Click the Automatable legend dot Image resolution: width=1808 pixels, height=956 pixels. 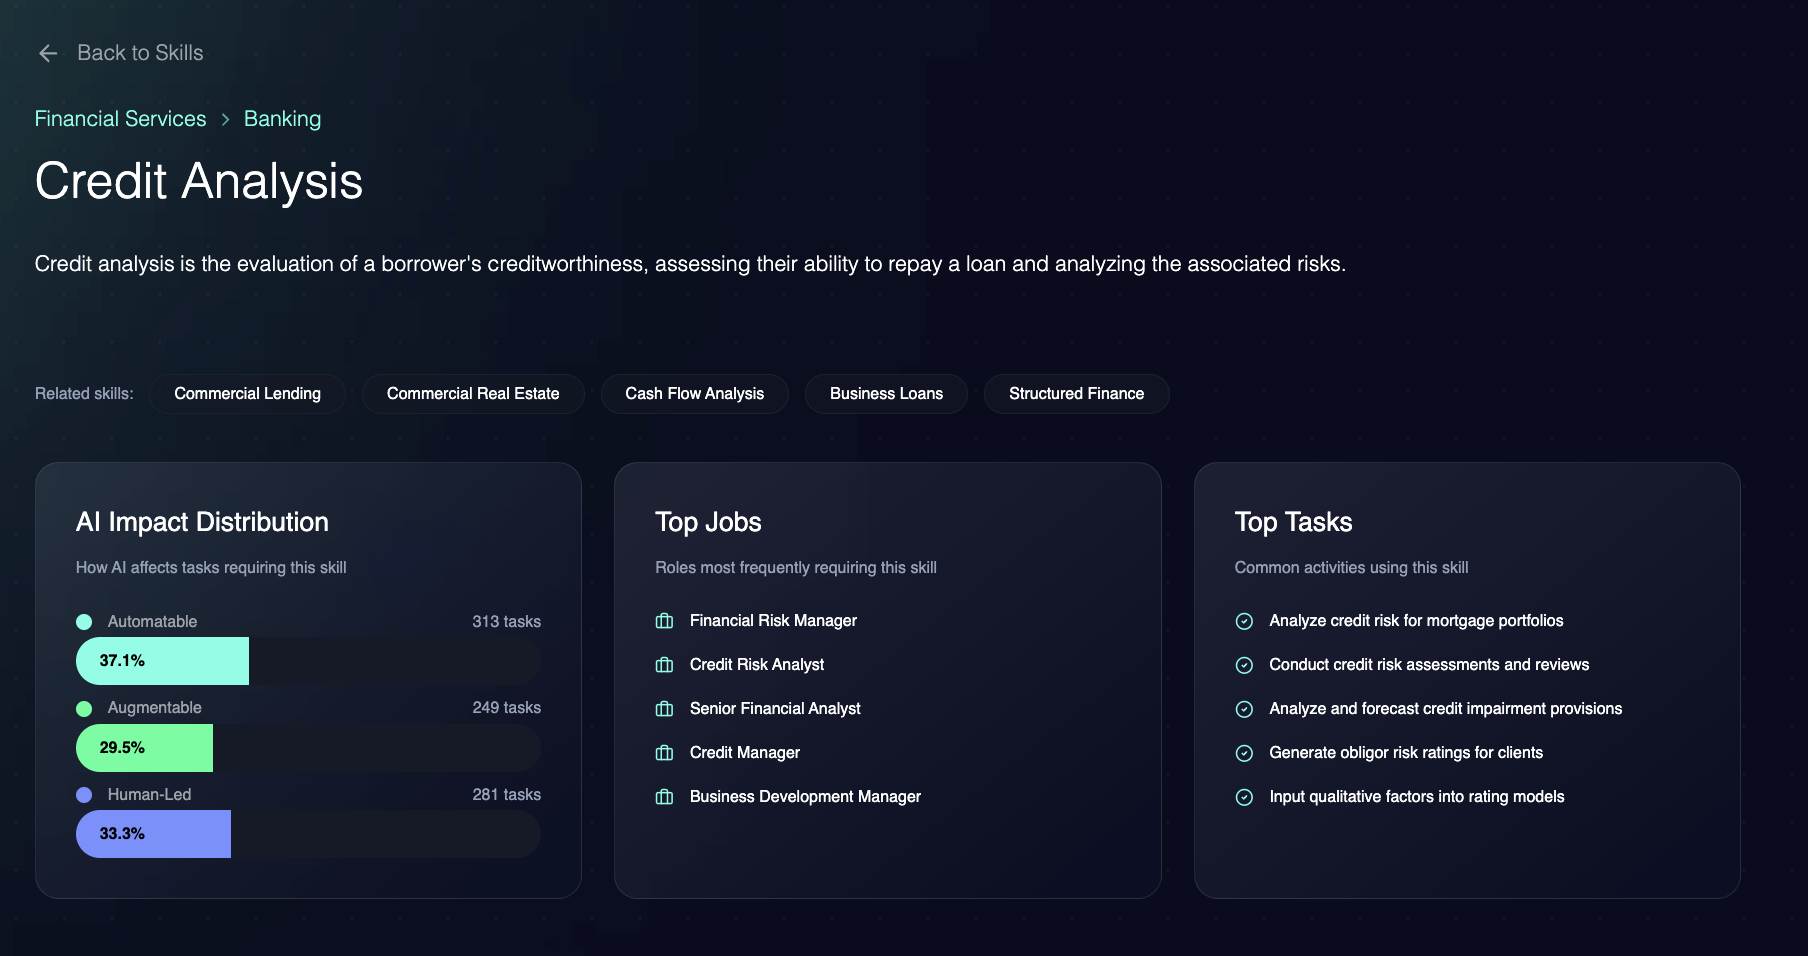(x=84, y=622)
